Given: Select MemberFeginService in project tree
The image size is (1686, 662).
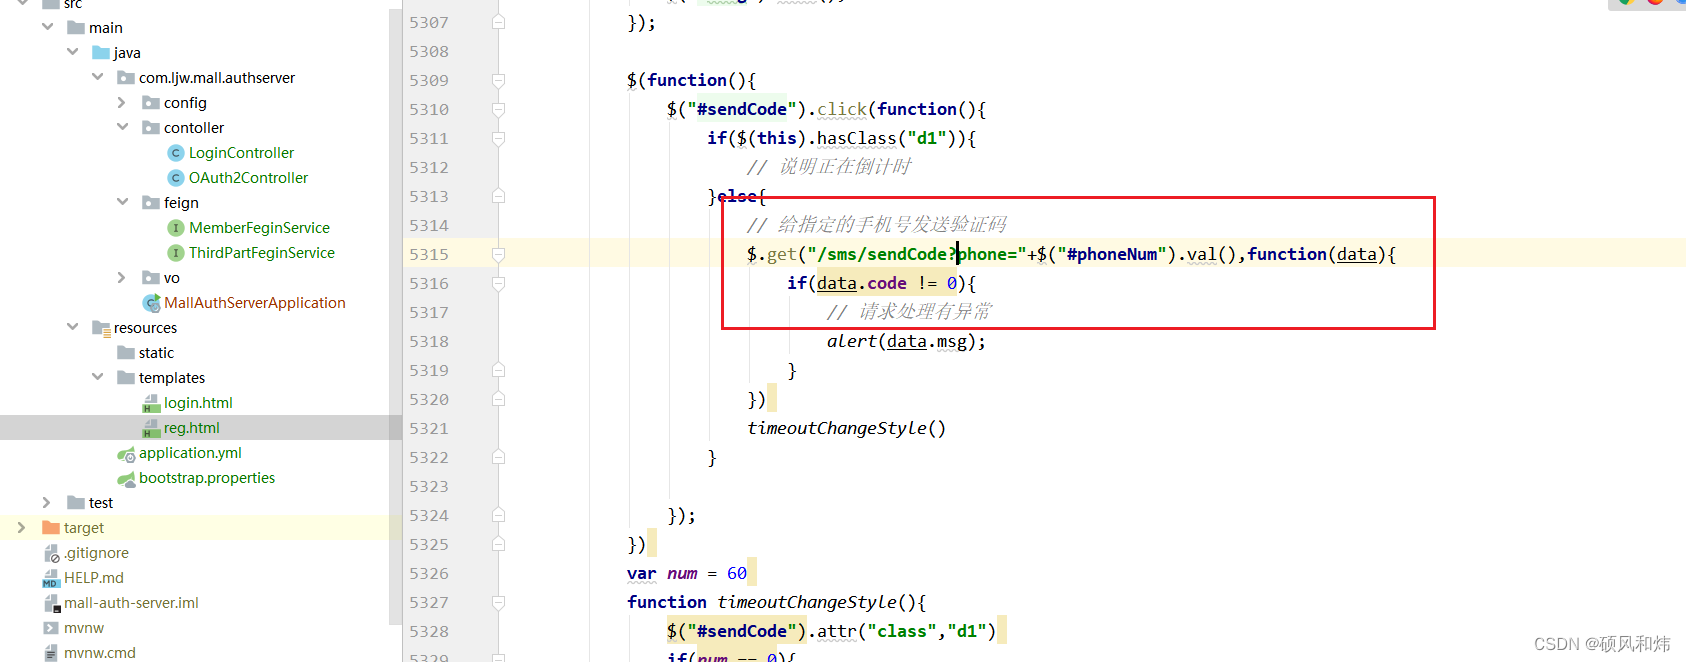Looking at the screenshot, I should click(x=259, y=227).
